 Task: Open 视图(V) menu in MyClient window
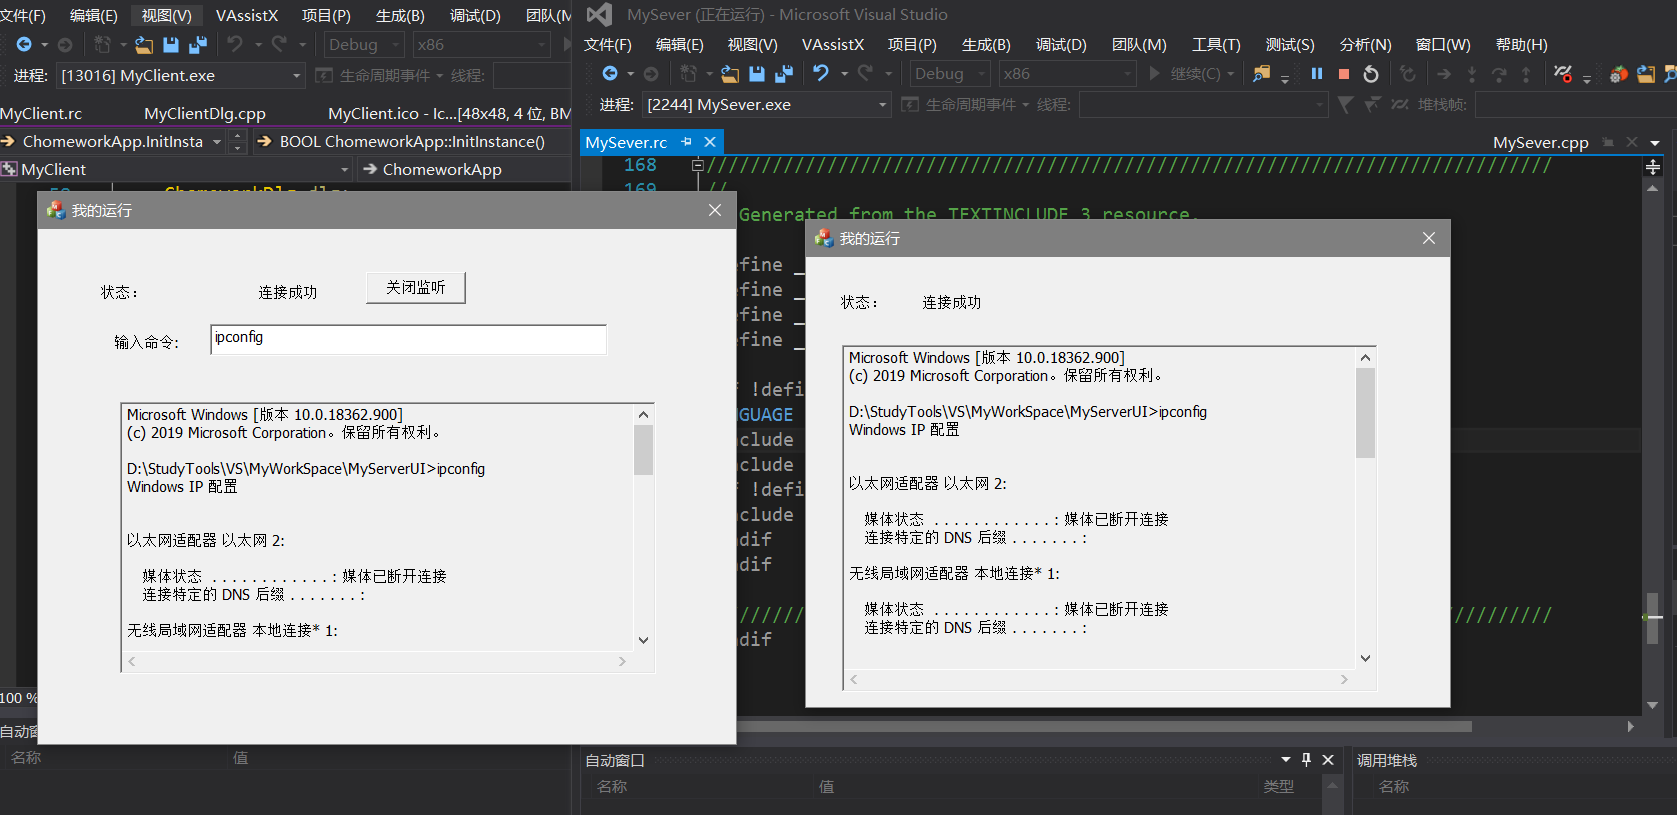[166, 16]
